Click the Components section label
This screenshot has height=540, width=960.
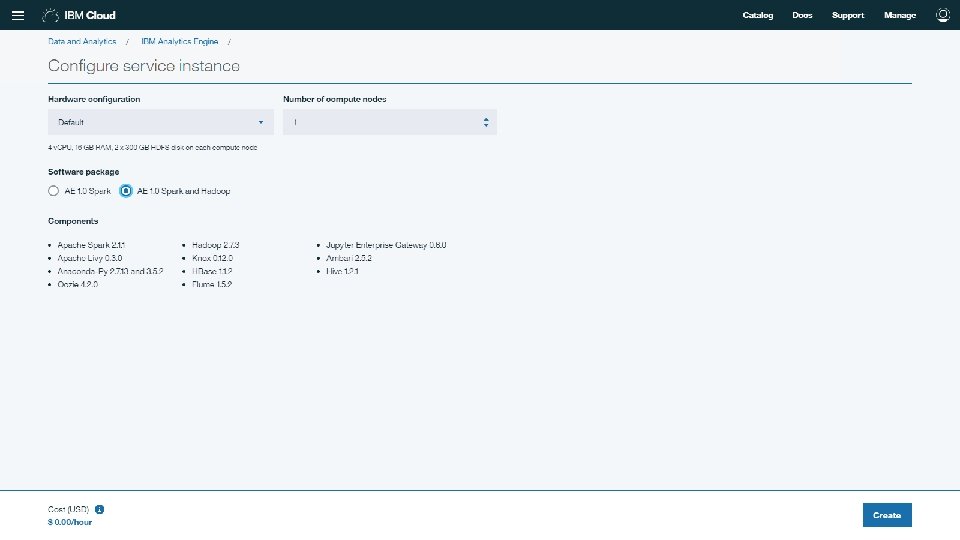tap(73, 221)
